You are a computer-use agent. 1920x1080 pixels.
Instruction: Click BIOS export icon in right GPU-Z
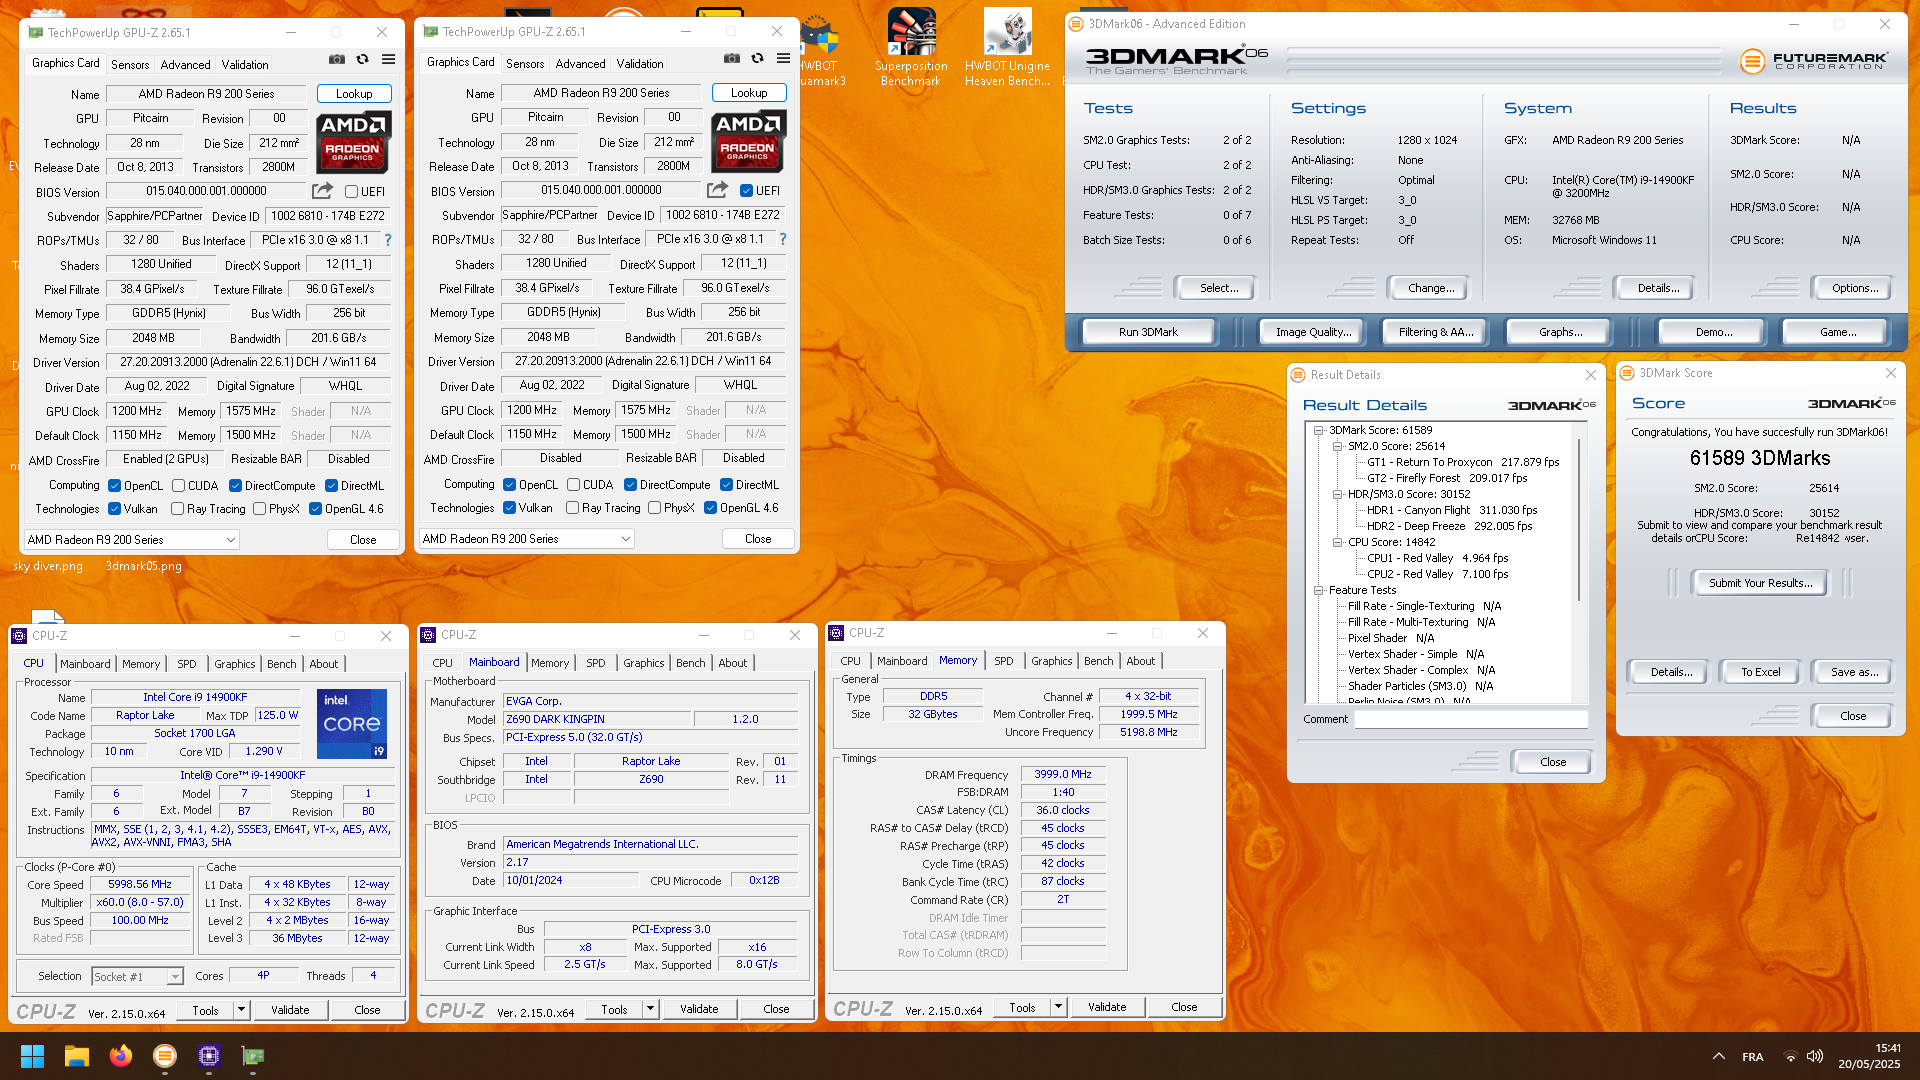[717, 190]
